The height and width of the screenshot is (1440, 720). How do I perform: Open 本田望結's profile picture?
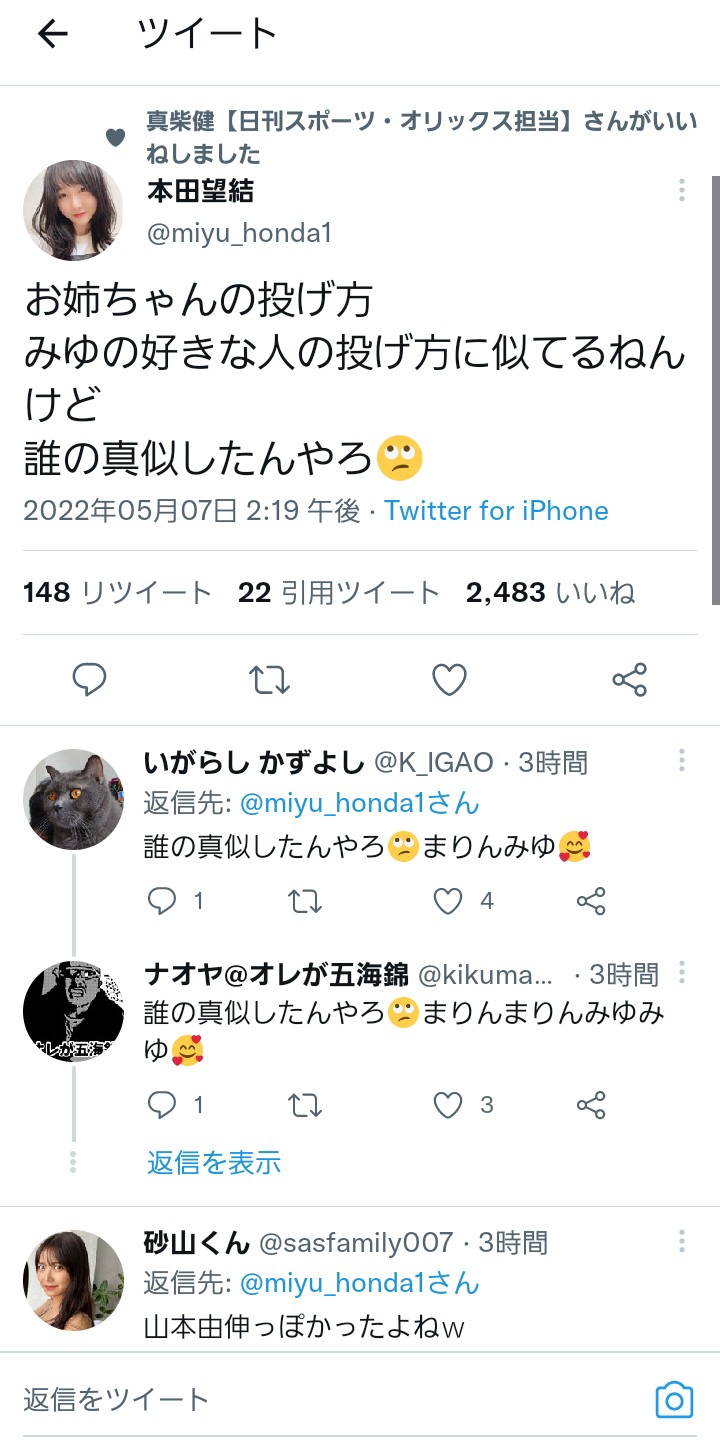73,210
